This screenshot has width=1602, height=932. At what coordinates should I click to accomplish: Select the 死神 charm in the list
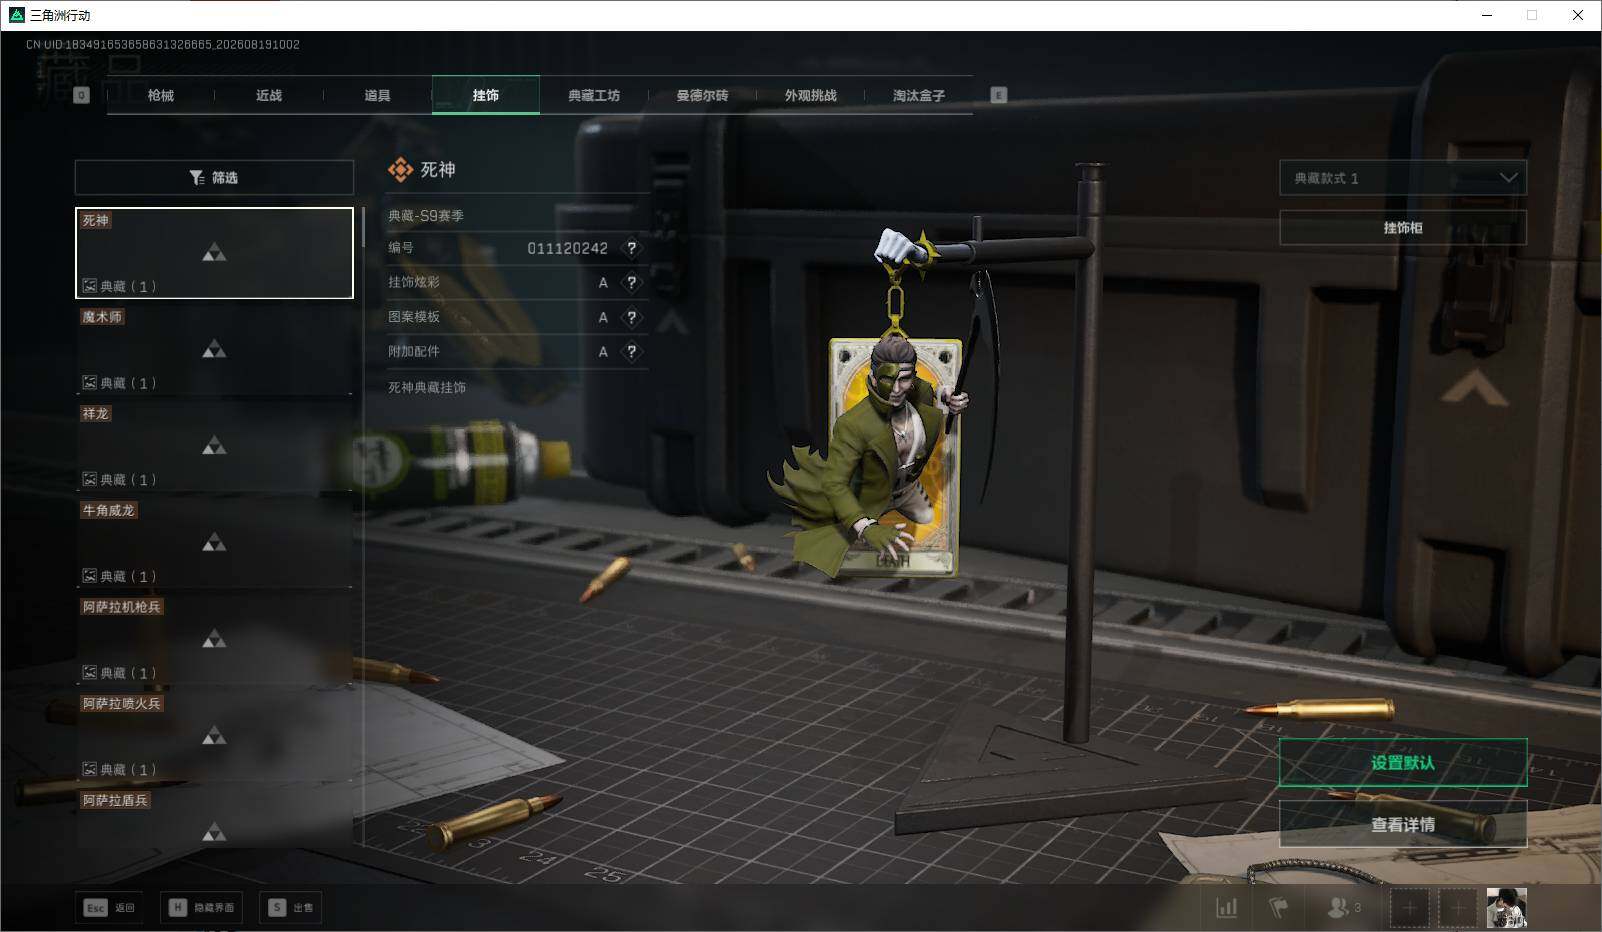click(214, 253)
